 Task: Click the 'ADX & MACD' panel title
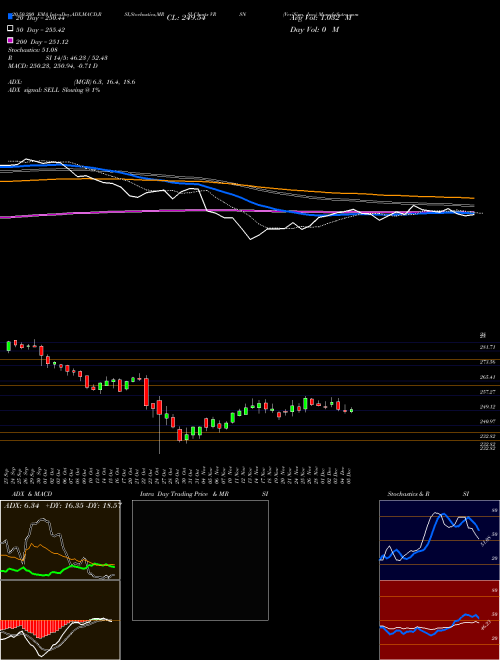click(x=30, y=494)
